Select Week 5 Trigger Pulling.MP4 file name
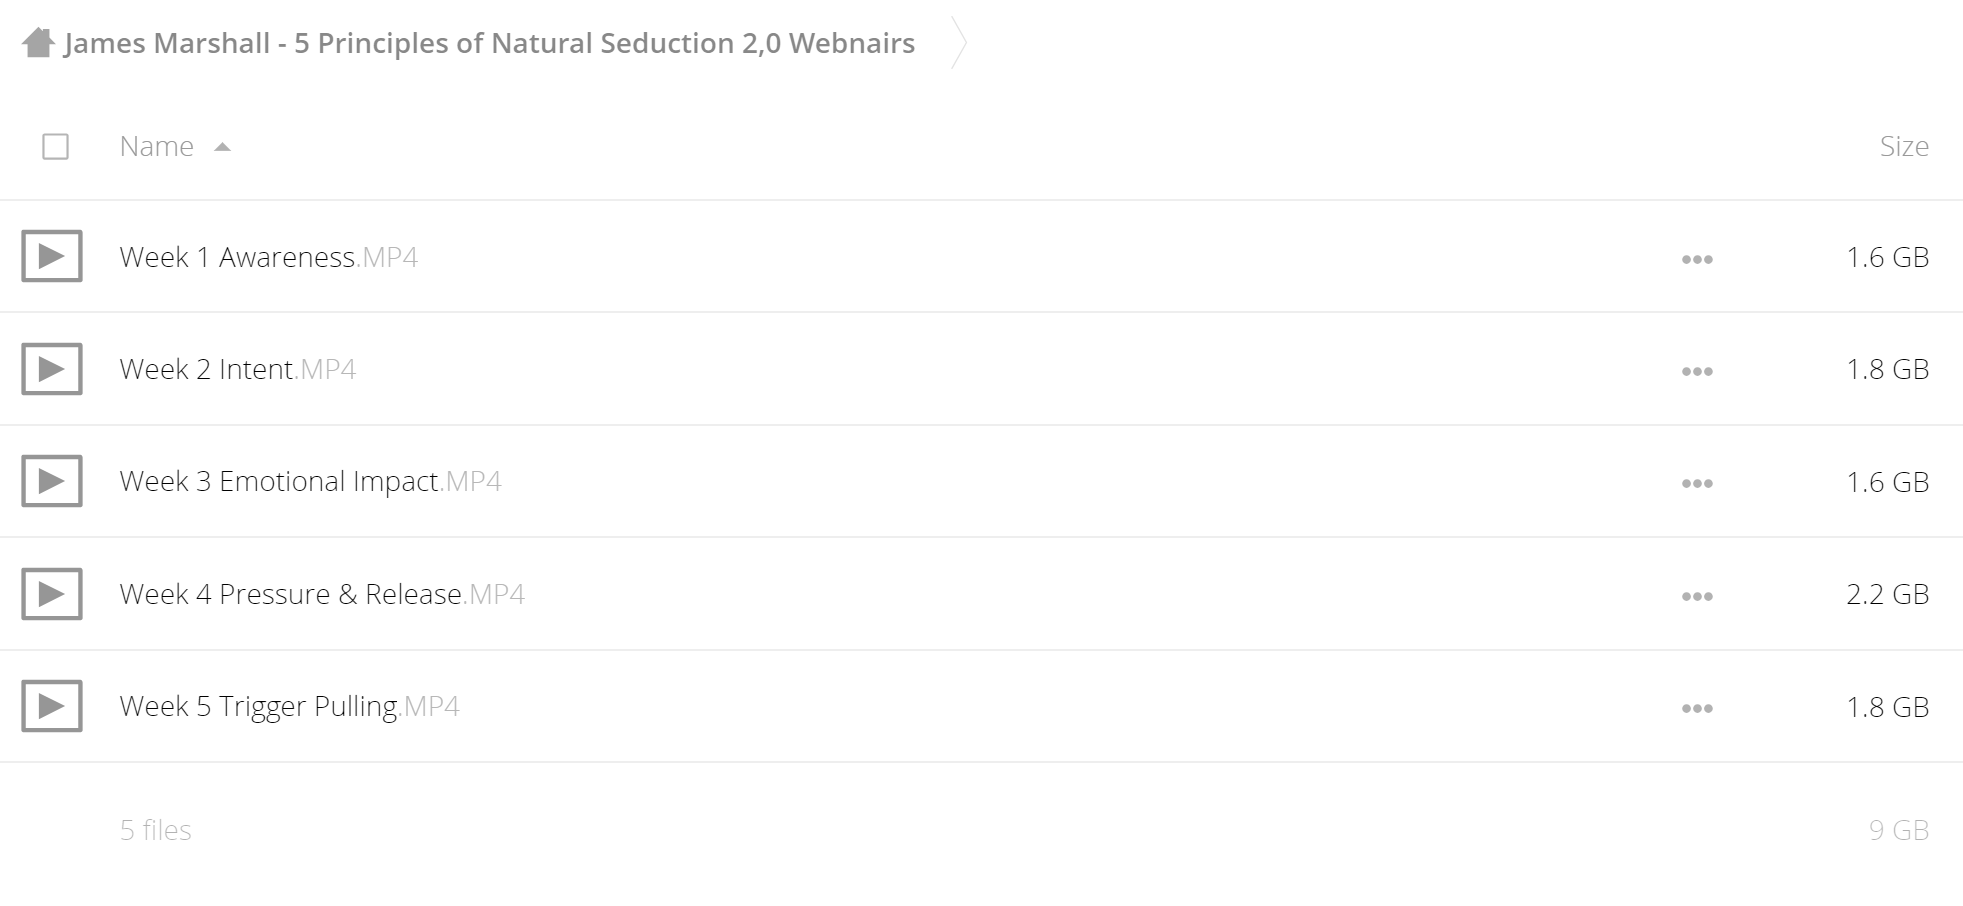Viewport: 1963px width, 906px height. 289,706
